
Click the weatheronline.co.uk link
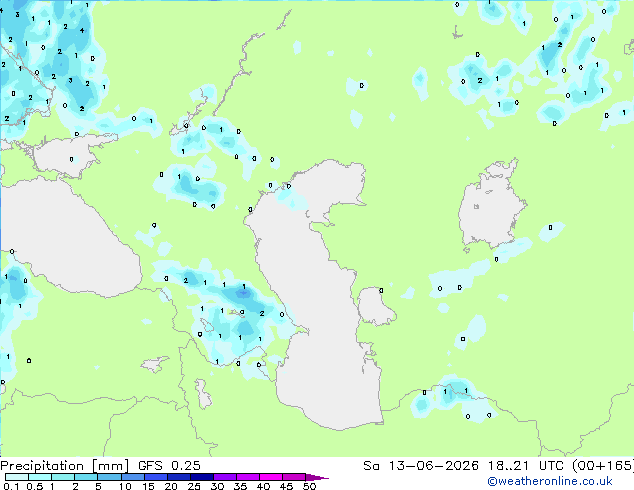tap(550, 481)
